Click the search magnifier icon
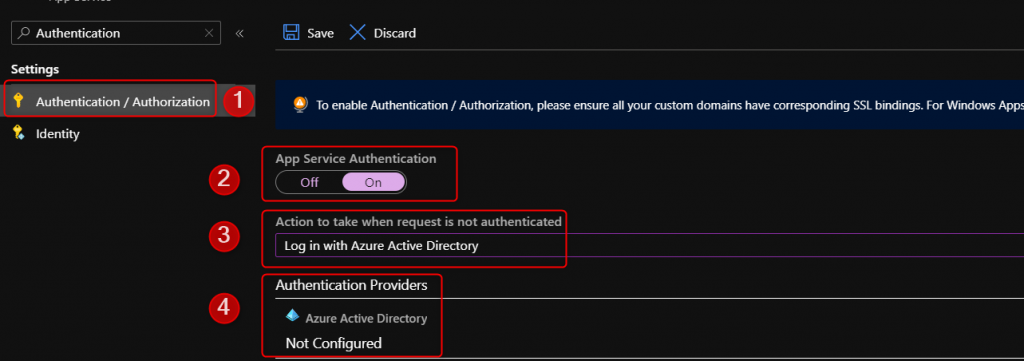 point(24,33)
